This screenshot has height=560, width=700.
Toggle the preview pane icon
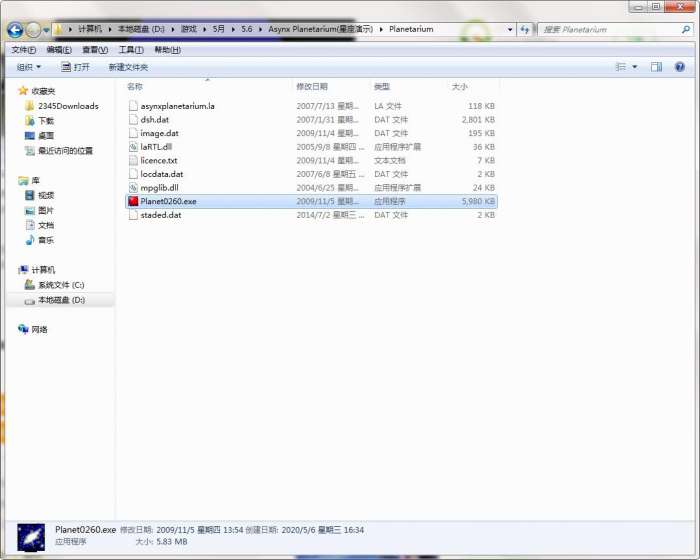[657, 67]
